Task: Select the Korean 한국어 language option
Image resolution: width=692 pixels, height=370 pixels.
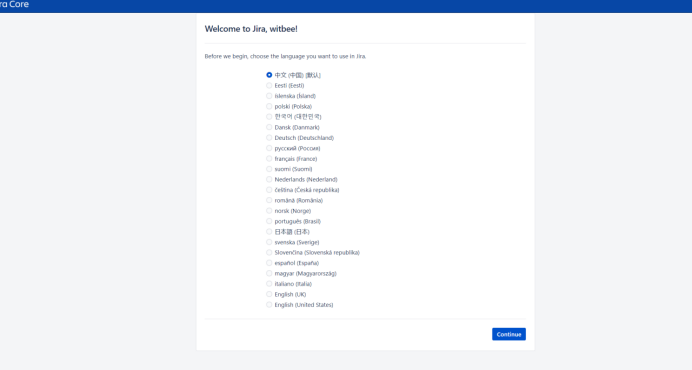Action: [269, 117]
